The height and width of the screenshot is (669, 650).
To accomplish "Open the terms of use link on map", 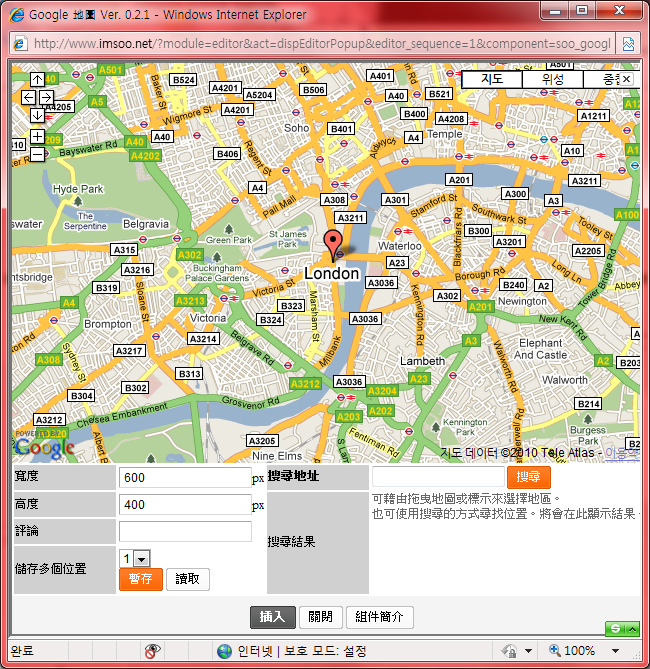I will [x=622, y=453].
